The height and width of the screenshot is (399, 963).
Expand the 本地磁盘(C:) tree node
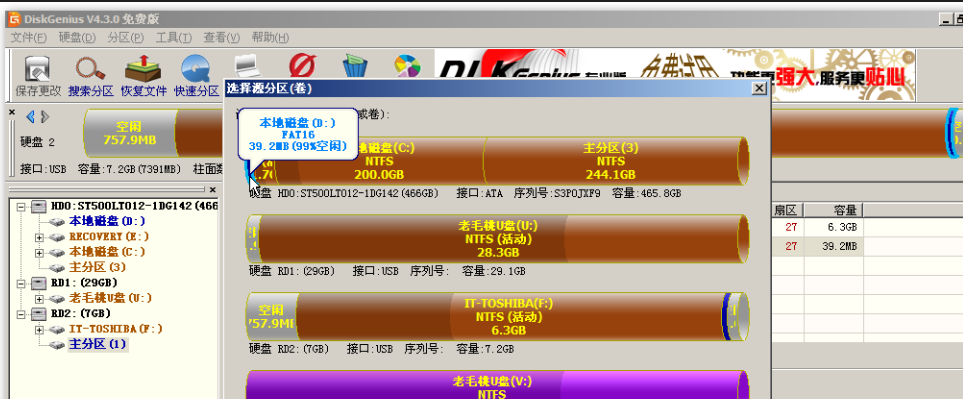[x=39, y=252]
